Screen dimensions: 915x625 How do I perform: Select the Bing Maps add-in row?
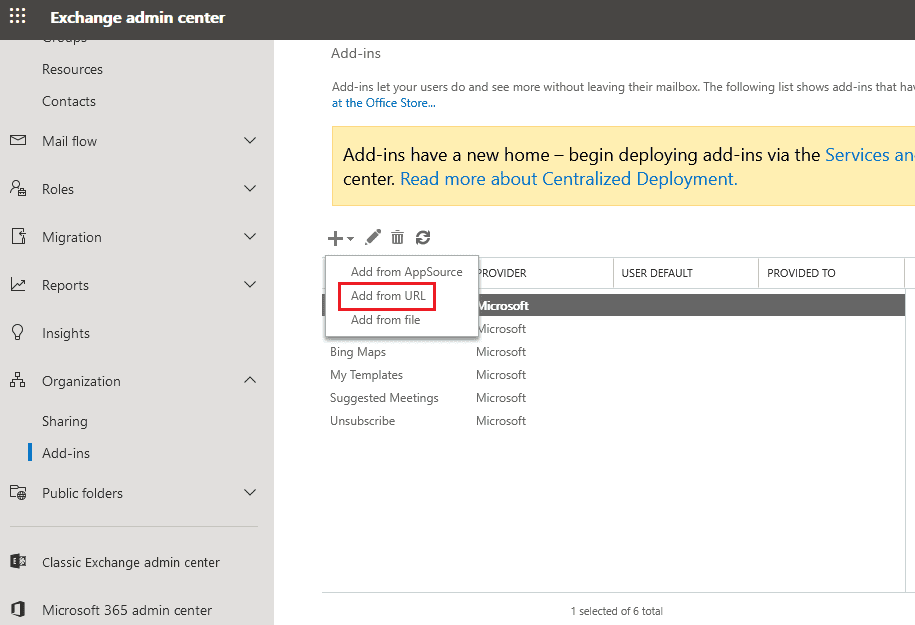(358, 352)
